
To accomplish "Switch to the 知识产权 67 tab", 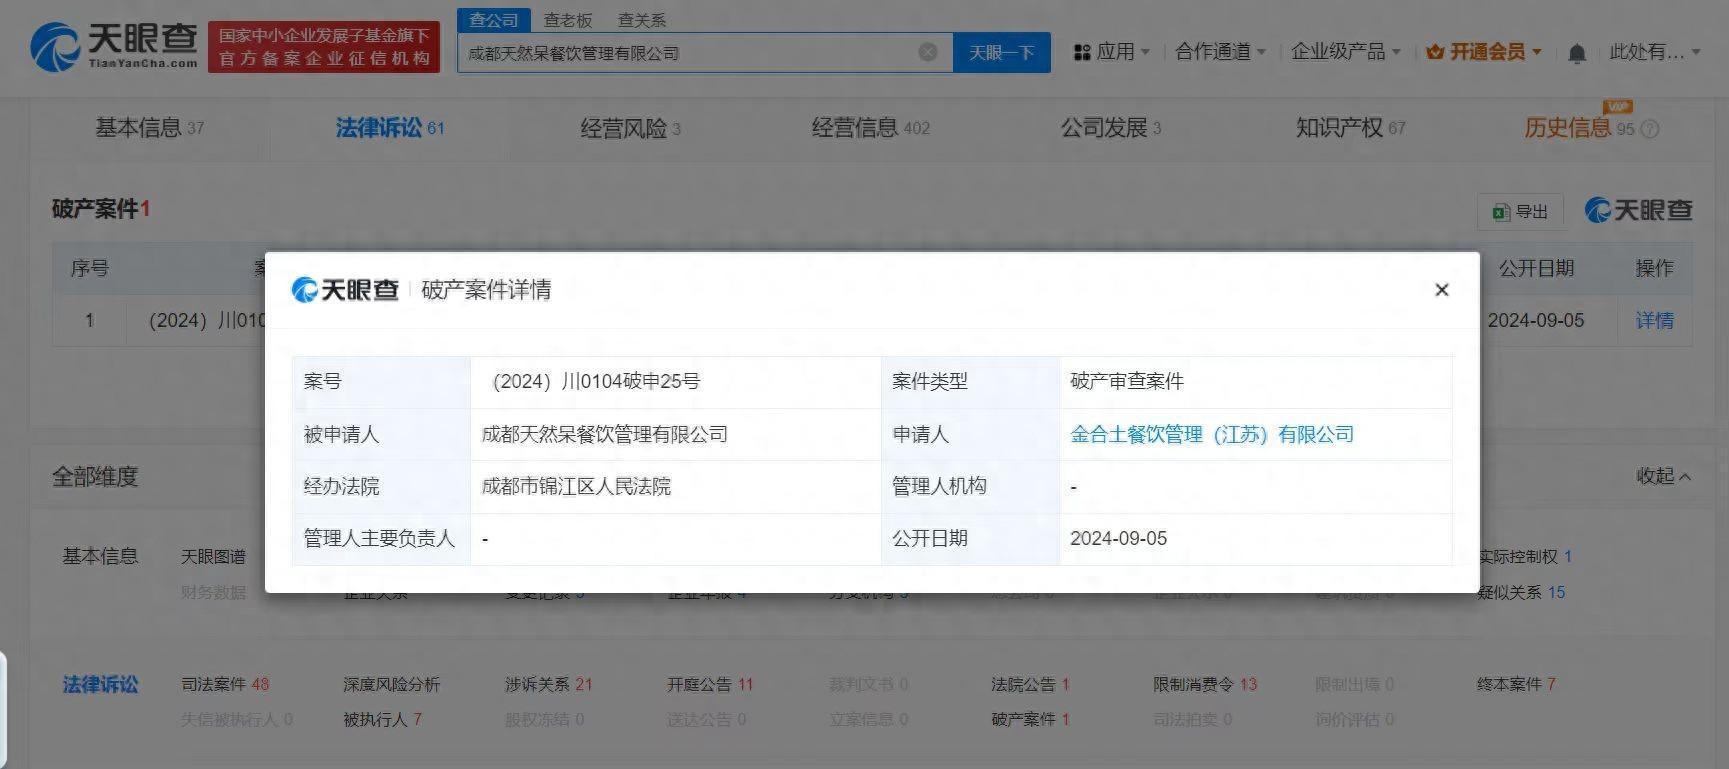I will click(1350, 128).
